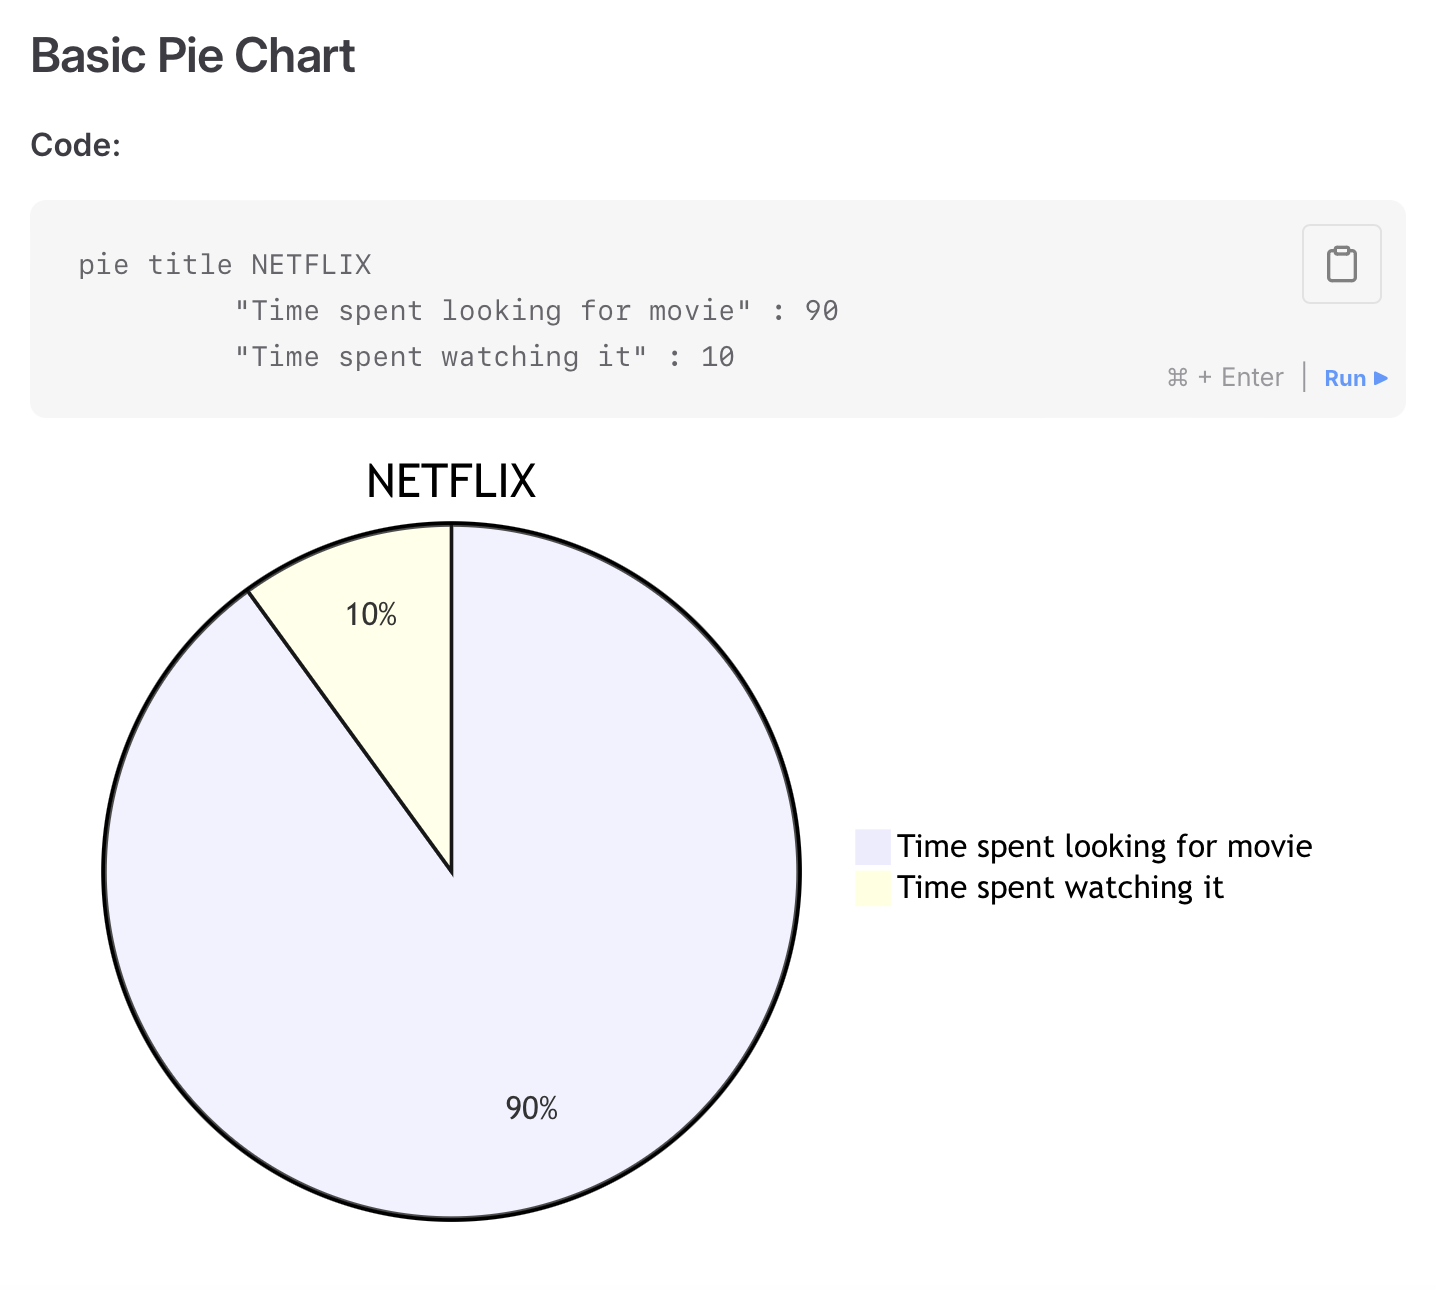Click the "Basic Pie Chart" heading
1436x1290 pixels.
point(193,56)
